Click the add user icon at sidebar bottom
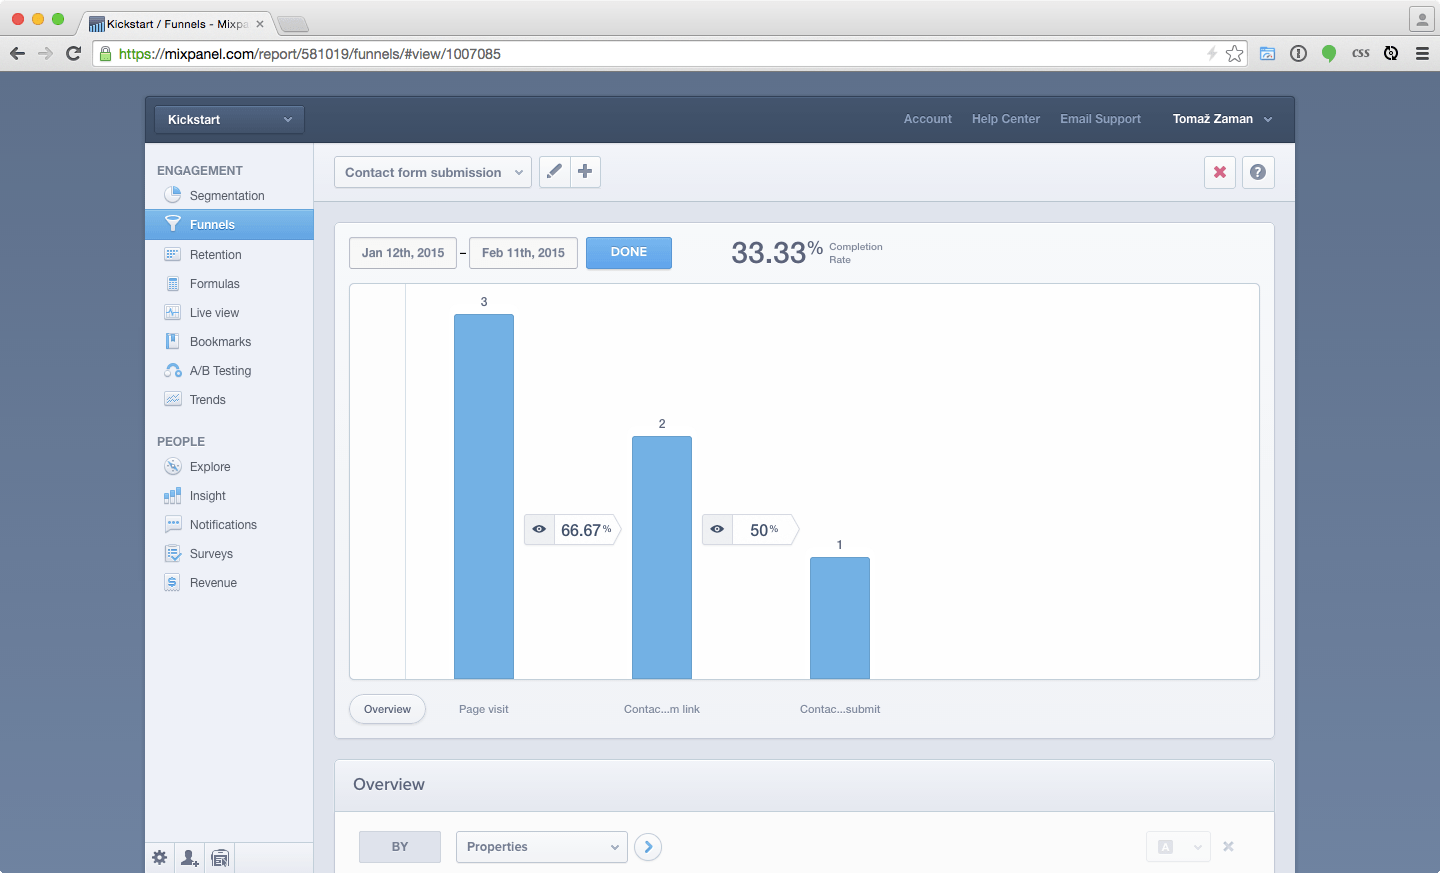The height and width of the screenshot is (873, 1440). coord(190,858)
